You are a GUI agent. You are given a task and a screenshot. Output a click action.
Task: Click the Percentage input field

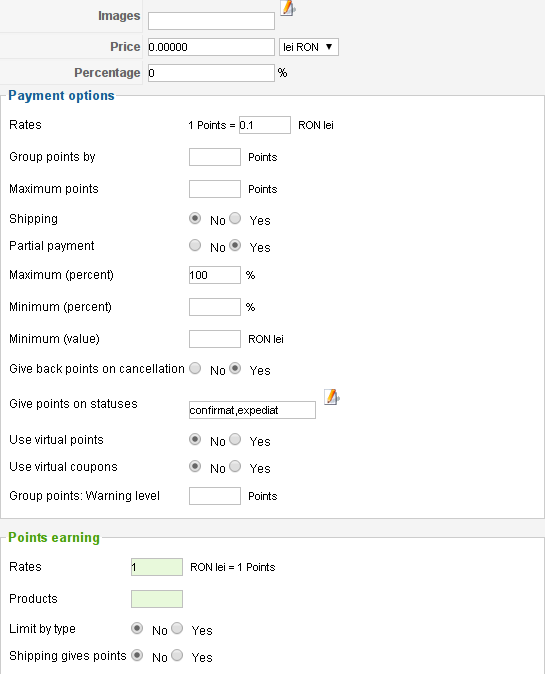tap(211, 73)
